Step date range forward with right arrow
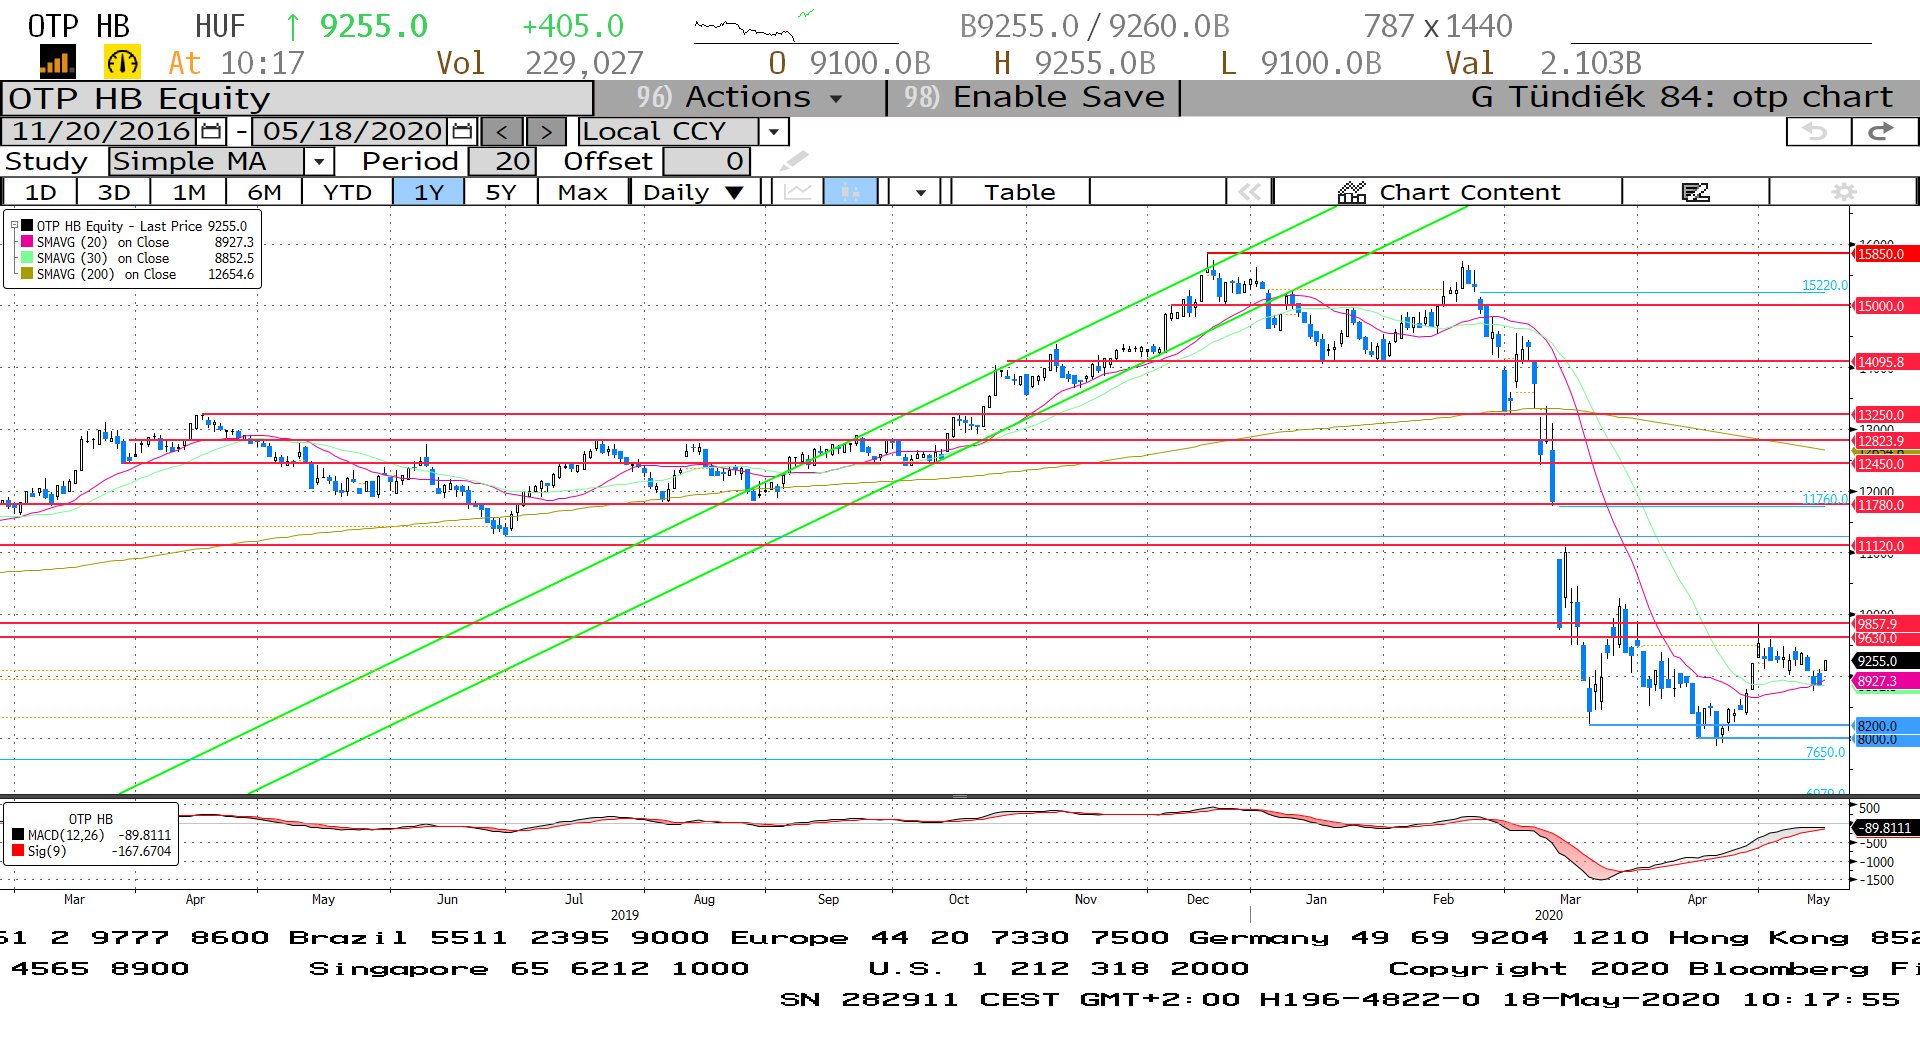Screen dimensions: 1920x1039 [x=546, y=132]
